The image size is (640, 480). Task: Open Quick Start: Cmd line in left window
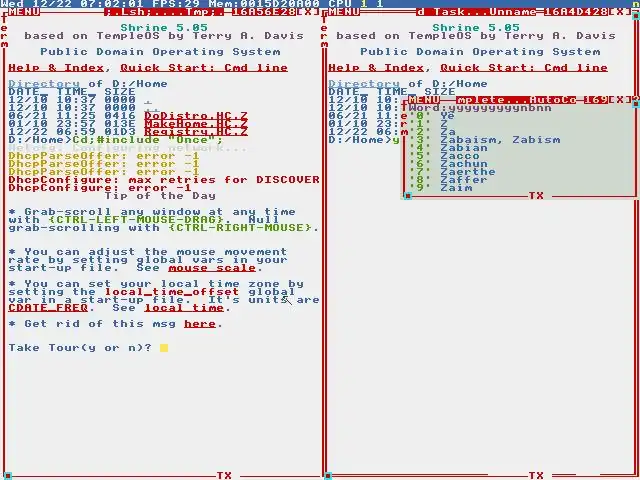point(204,68)
